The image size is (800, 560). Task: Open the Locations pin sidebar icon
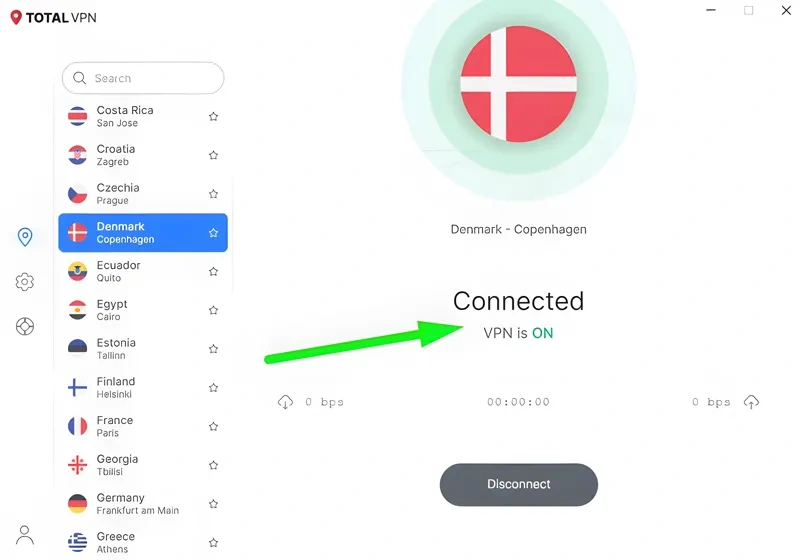click(x=24, y=237)
